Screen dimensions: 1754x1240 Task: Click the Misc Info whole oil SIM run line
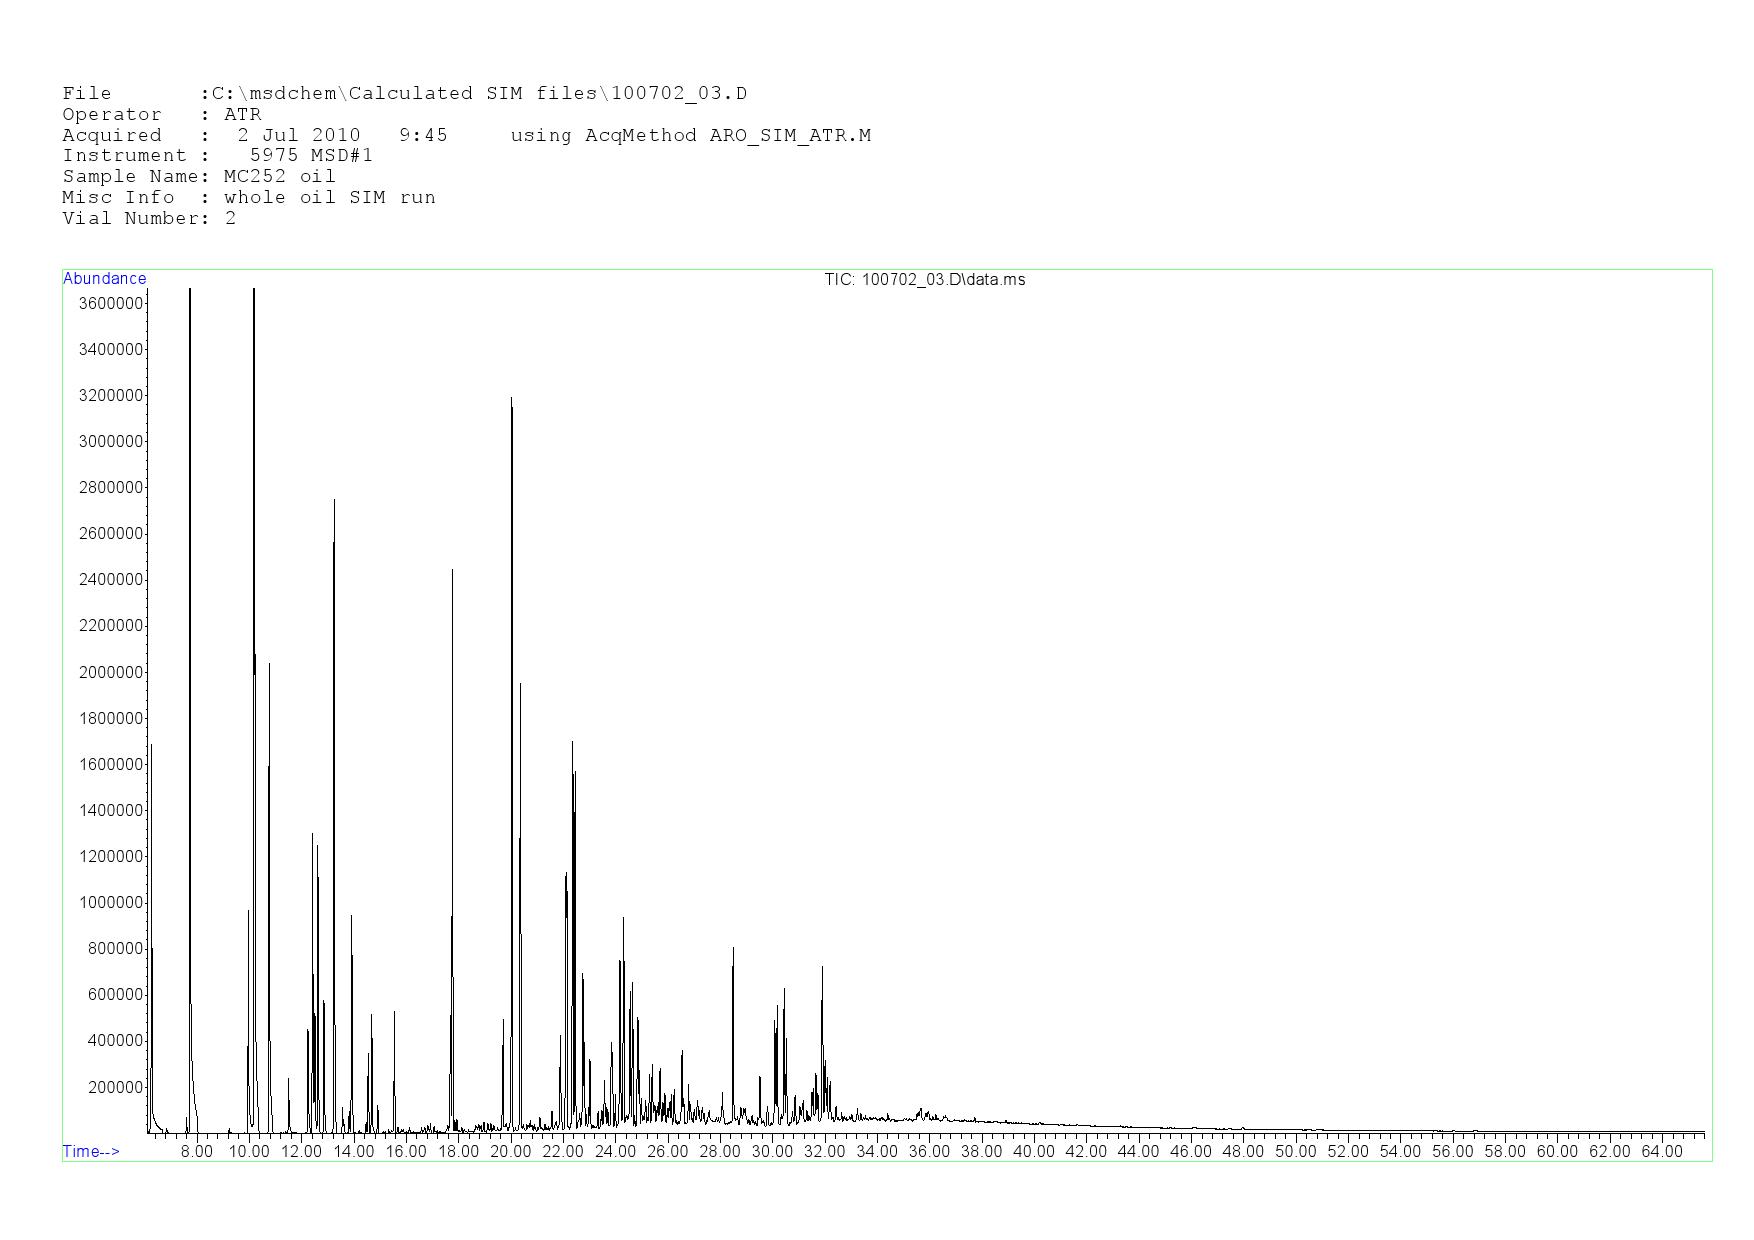(249, 198)
